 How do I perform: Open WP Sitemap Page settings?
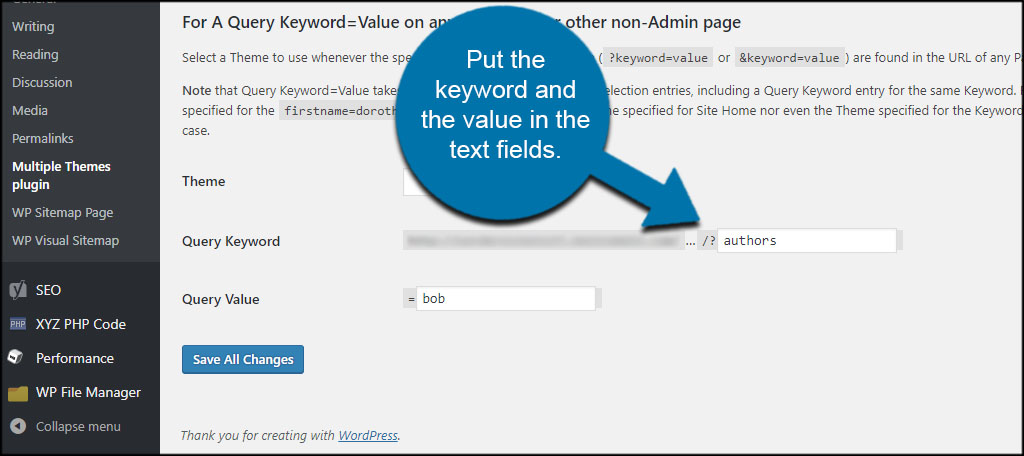pos(62,213)
